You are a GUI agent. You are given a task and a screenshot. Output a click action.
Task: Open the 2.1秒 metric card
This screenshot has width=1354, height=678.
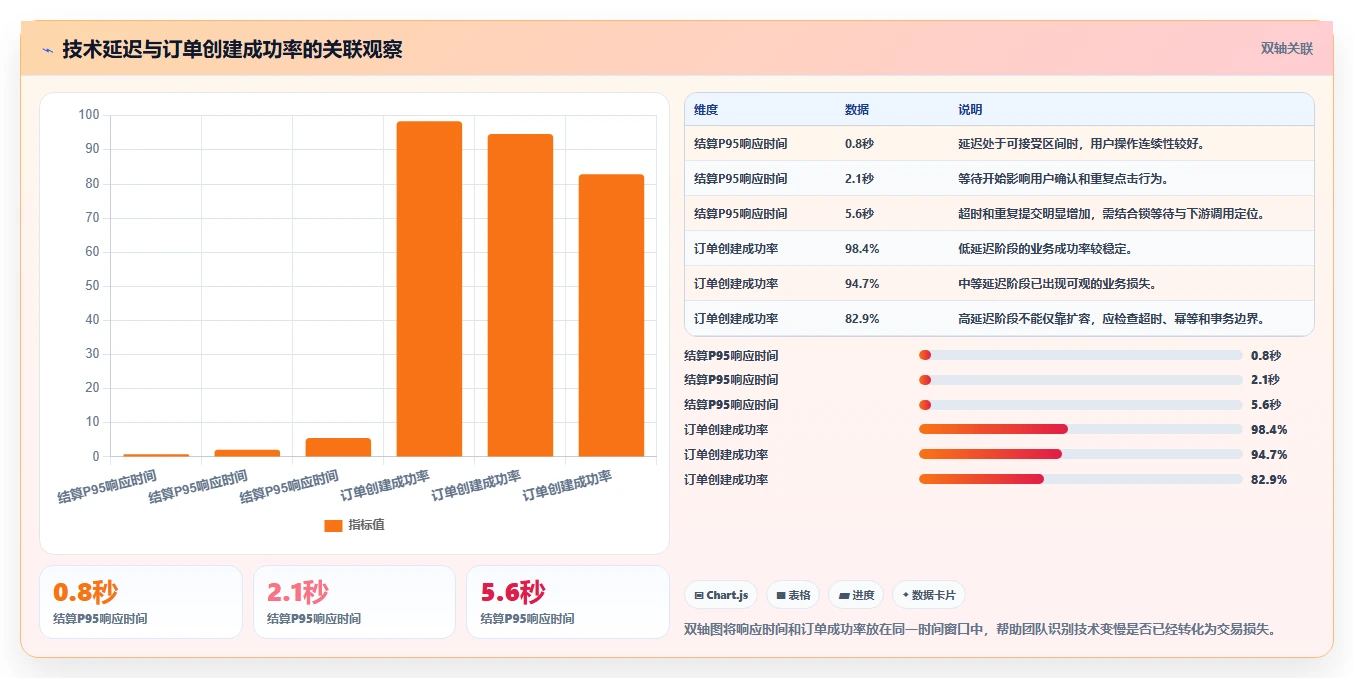(x=354, y=602)
